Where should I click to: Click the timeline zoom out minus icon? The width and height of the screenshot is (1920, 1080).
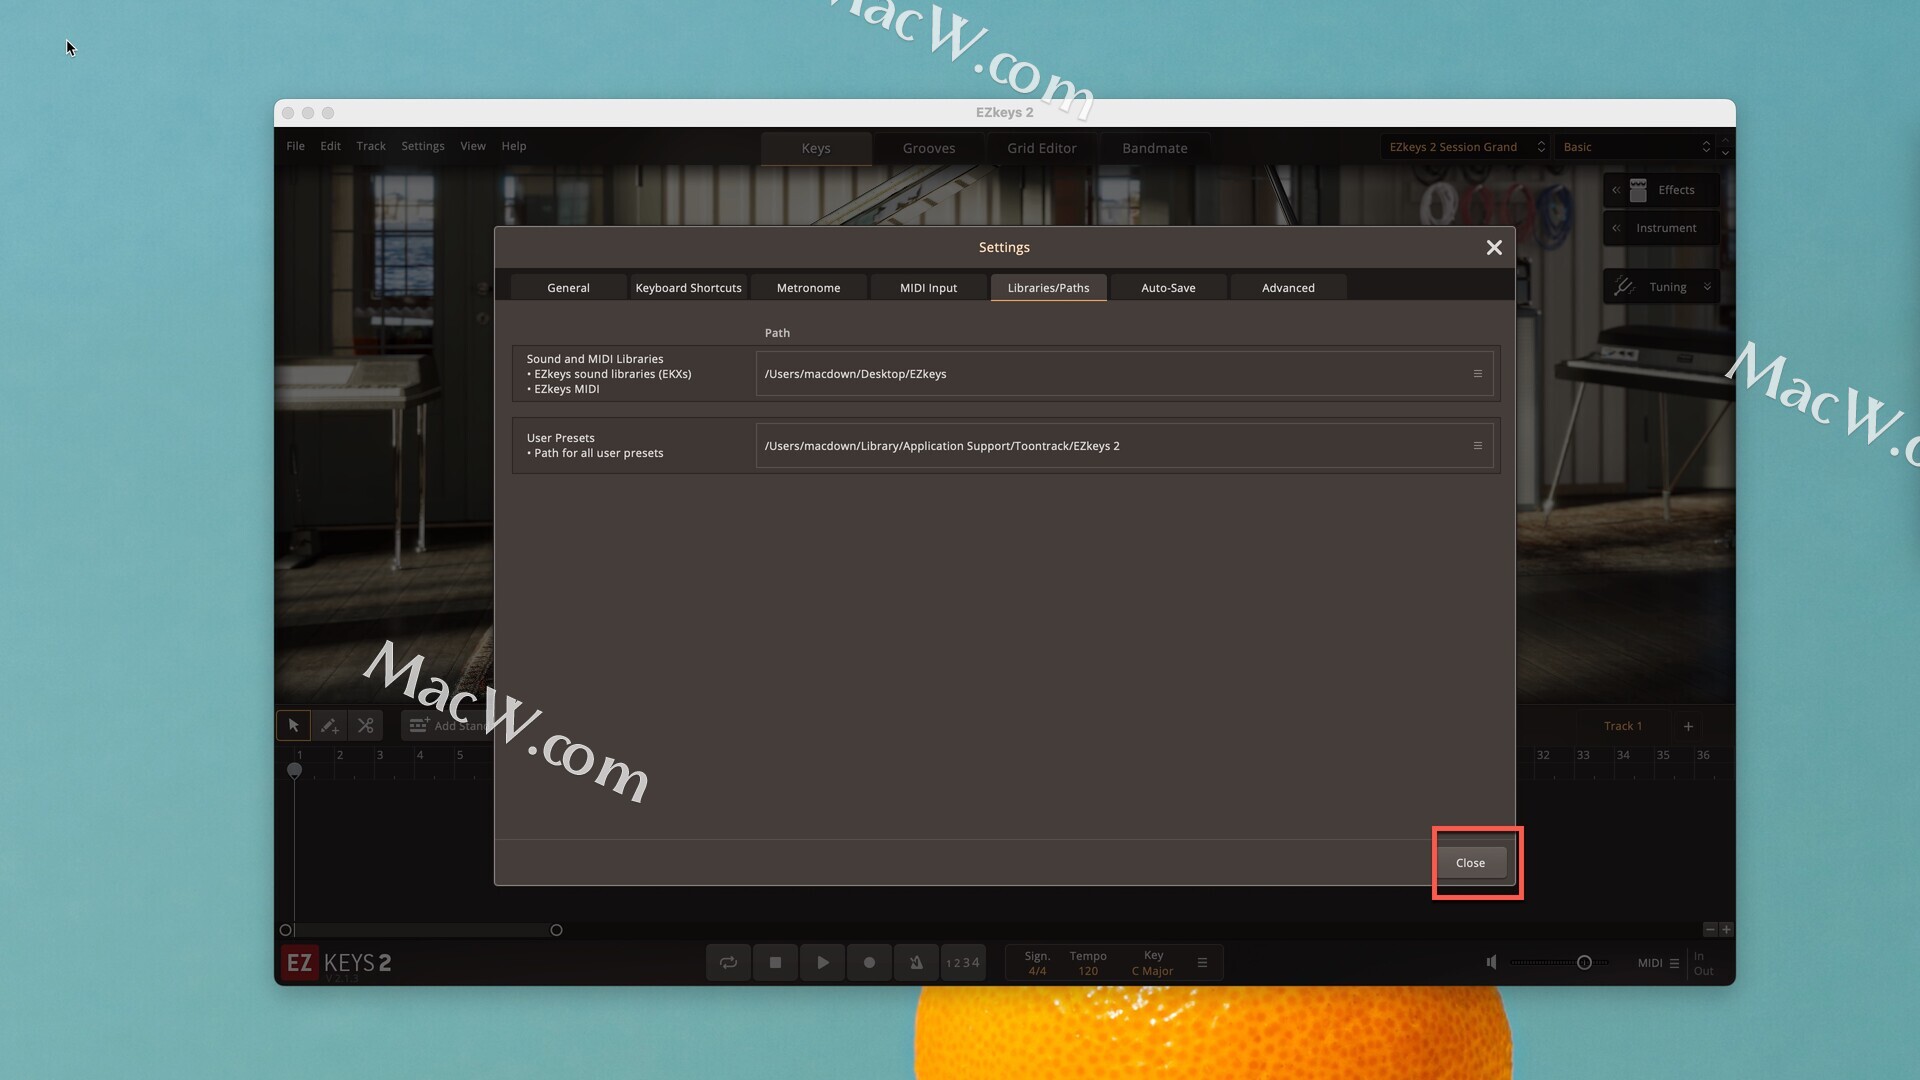pos(1710,930)
